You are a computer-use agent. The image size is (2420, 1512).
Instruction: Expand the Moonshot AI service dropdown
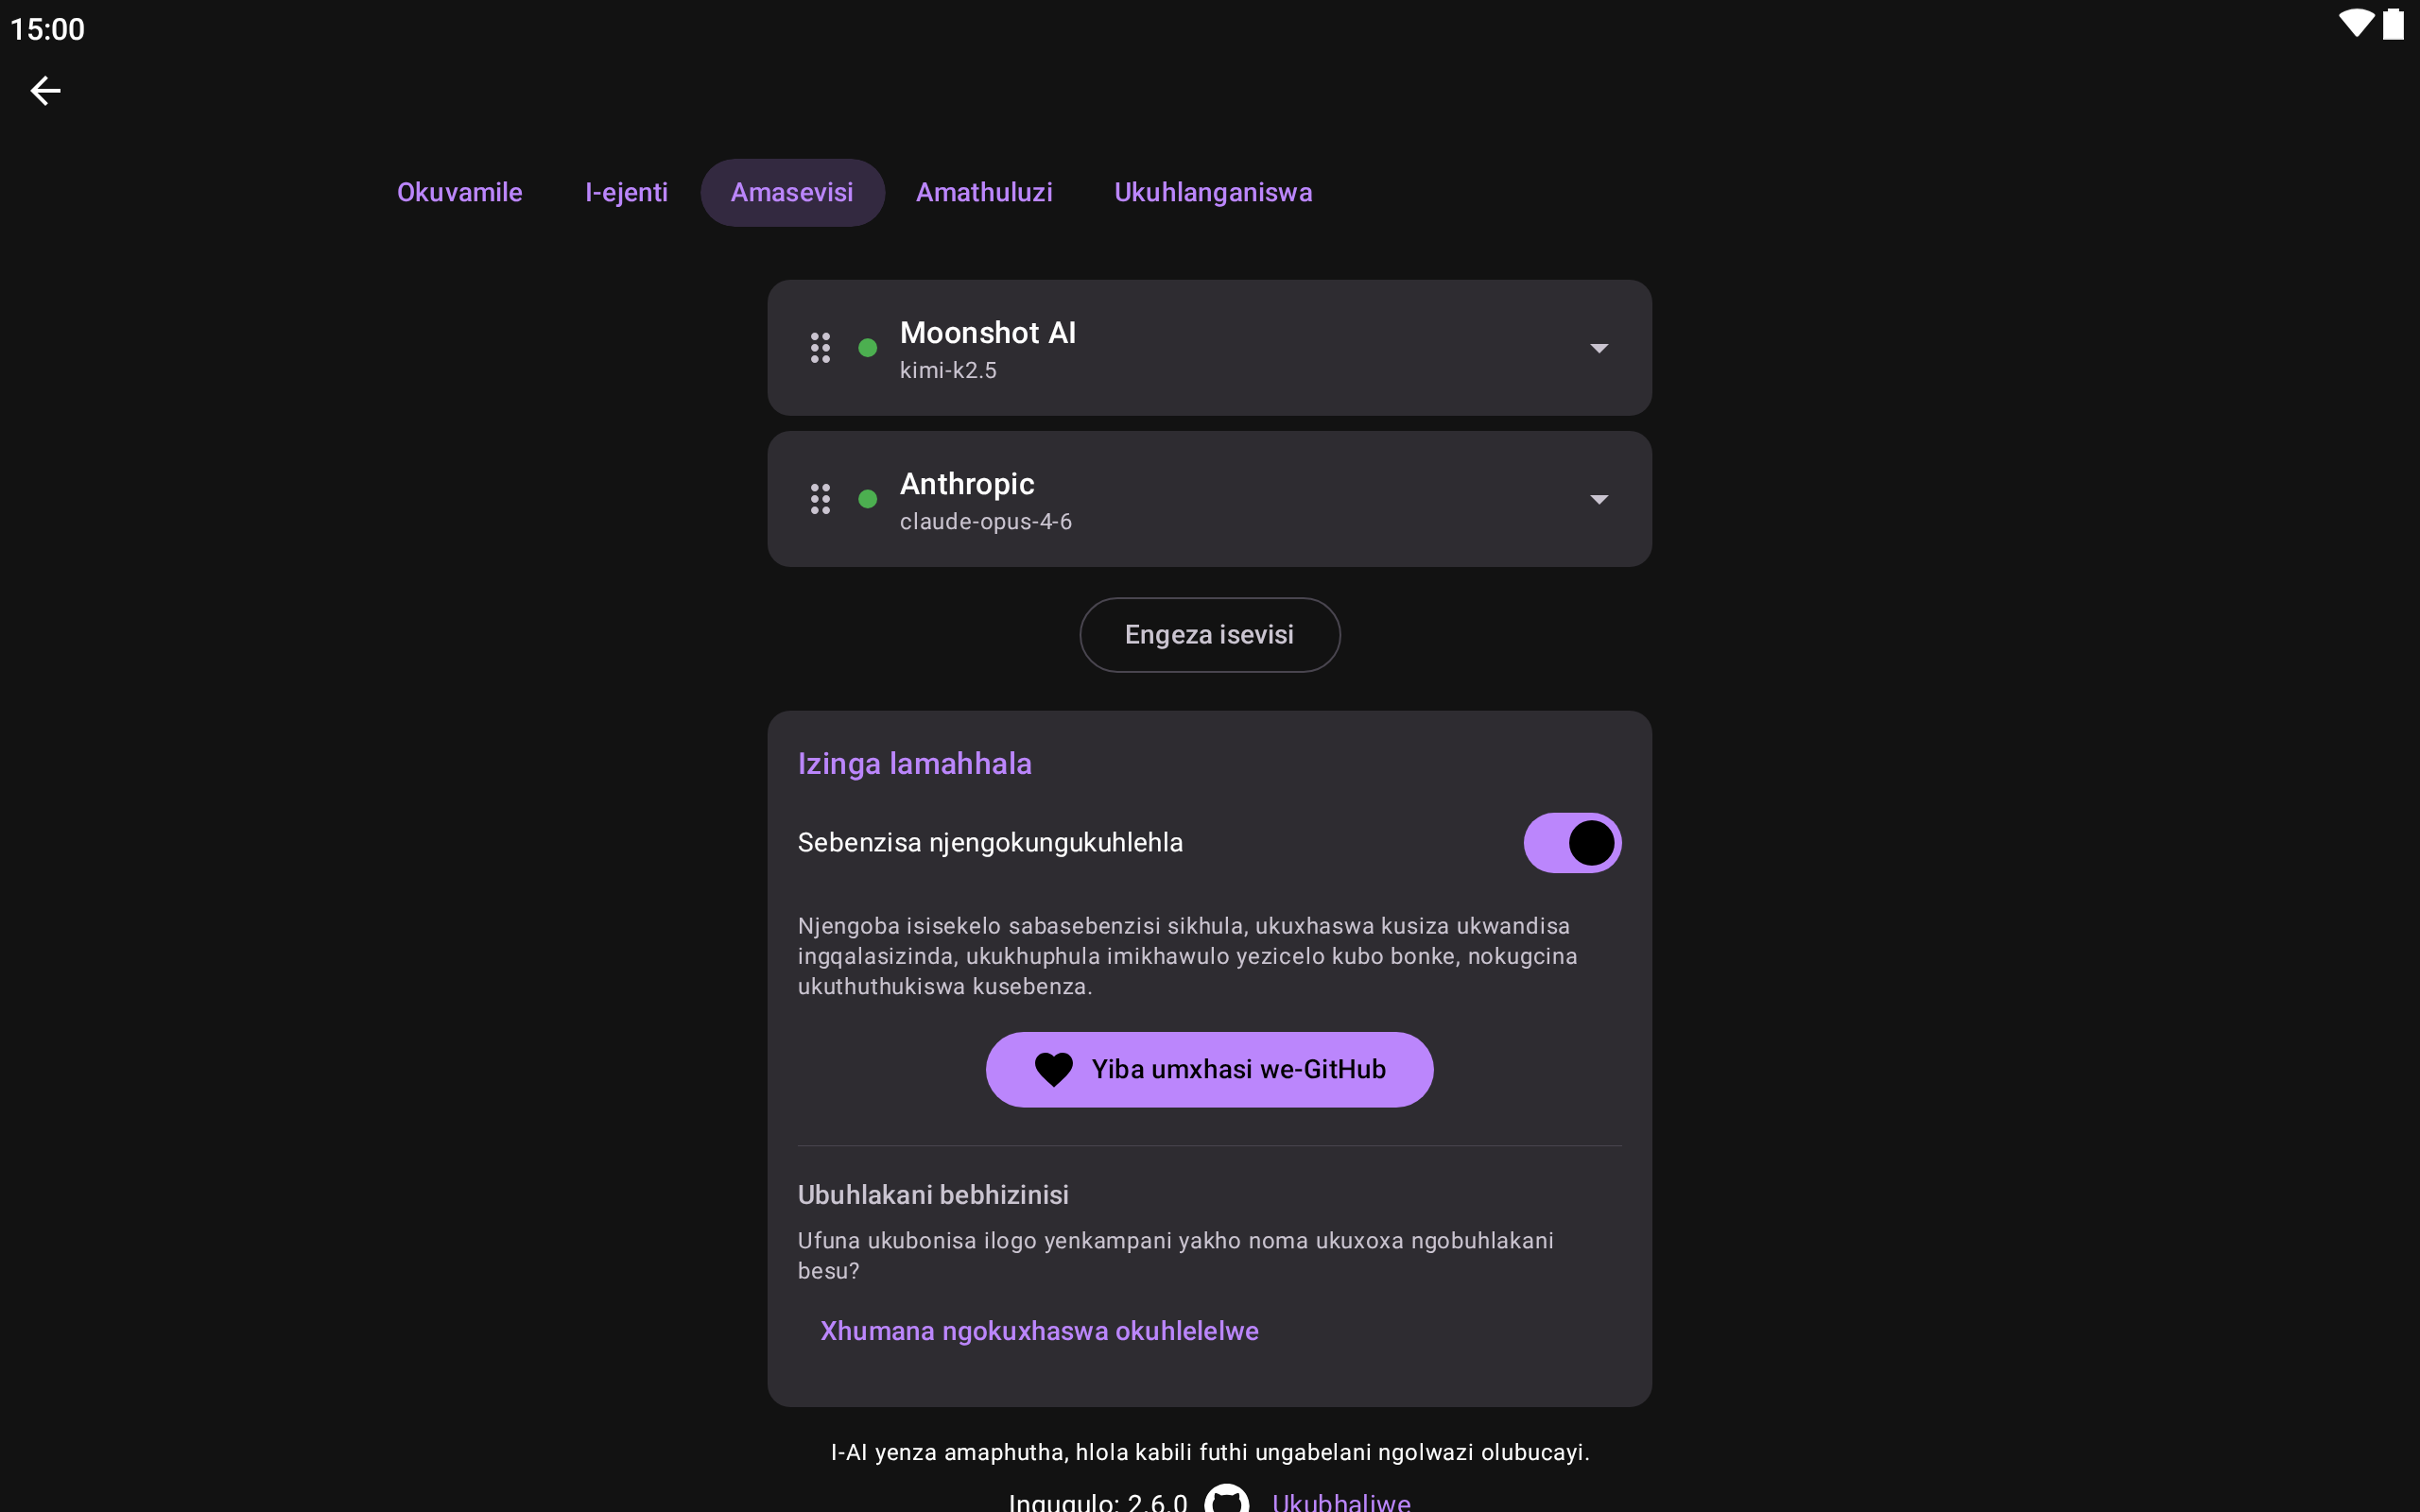point(1599,348)
